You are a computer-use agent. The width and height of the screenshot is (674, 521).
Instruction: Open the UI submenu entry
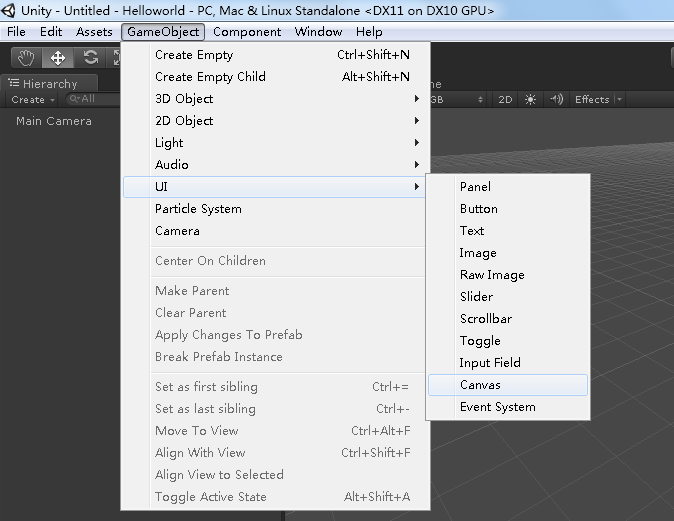pyautogui.click(x=274, y=187)
